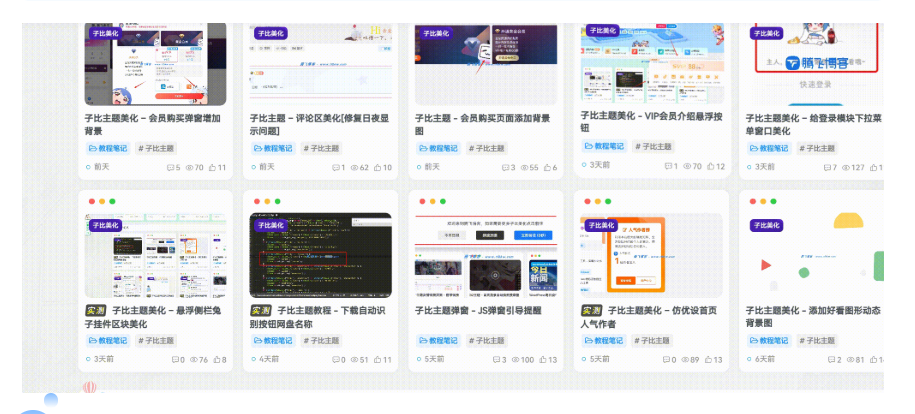Open the thumbnail of JS弹窗引导提醒 post
The width and height of the screenshot is (915, 414).
pyautogui.click(x=486, y=255)
